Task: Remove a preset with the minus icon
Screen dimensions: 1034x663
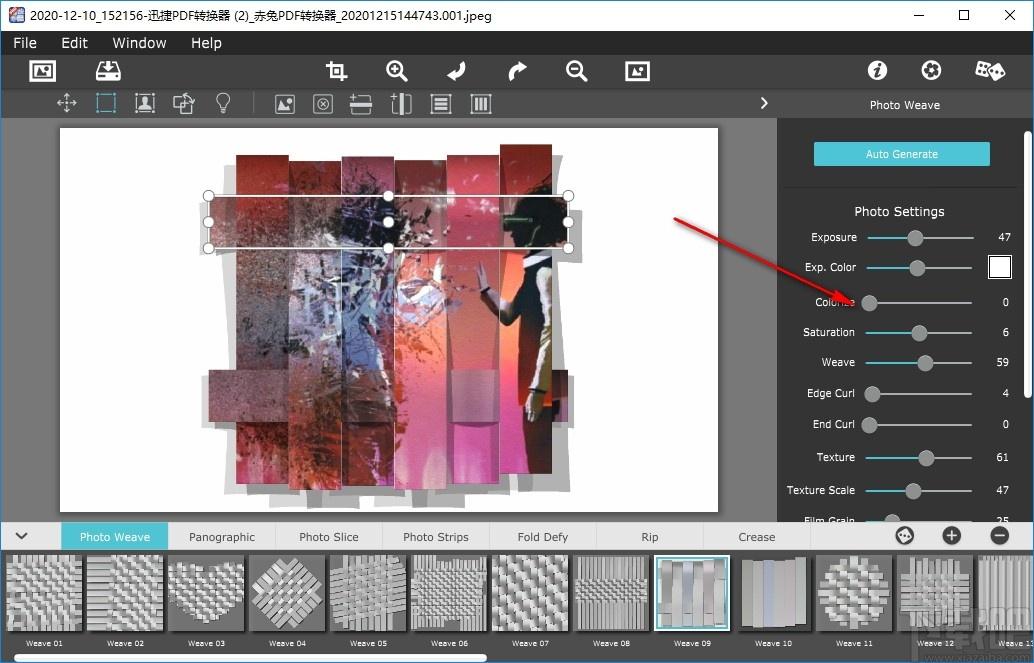Action: pyautogui.click(x=1000, y=536)
